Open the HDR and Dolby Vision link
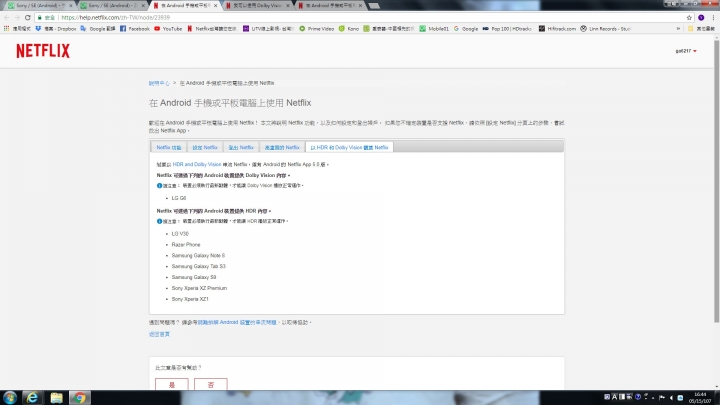 point(197,164)
